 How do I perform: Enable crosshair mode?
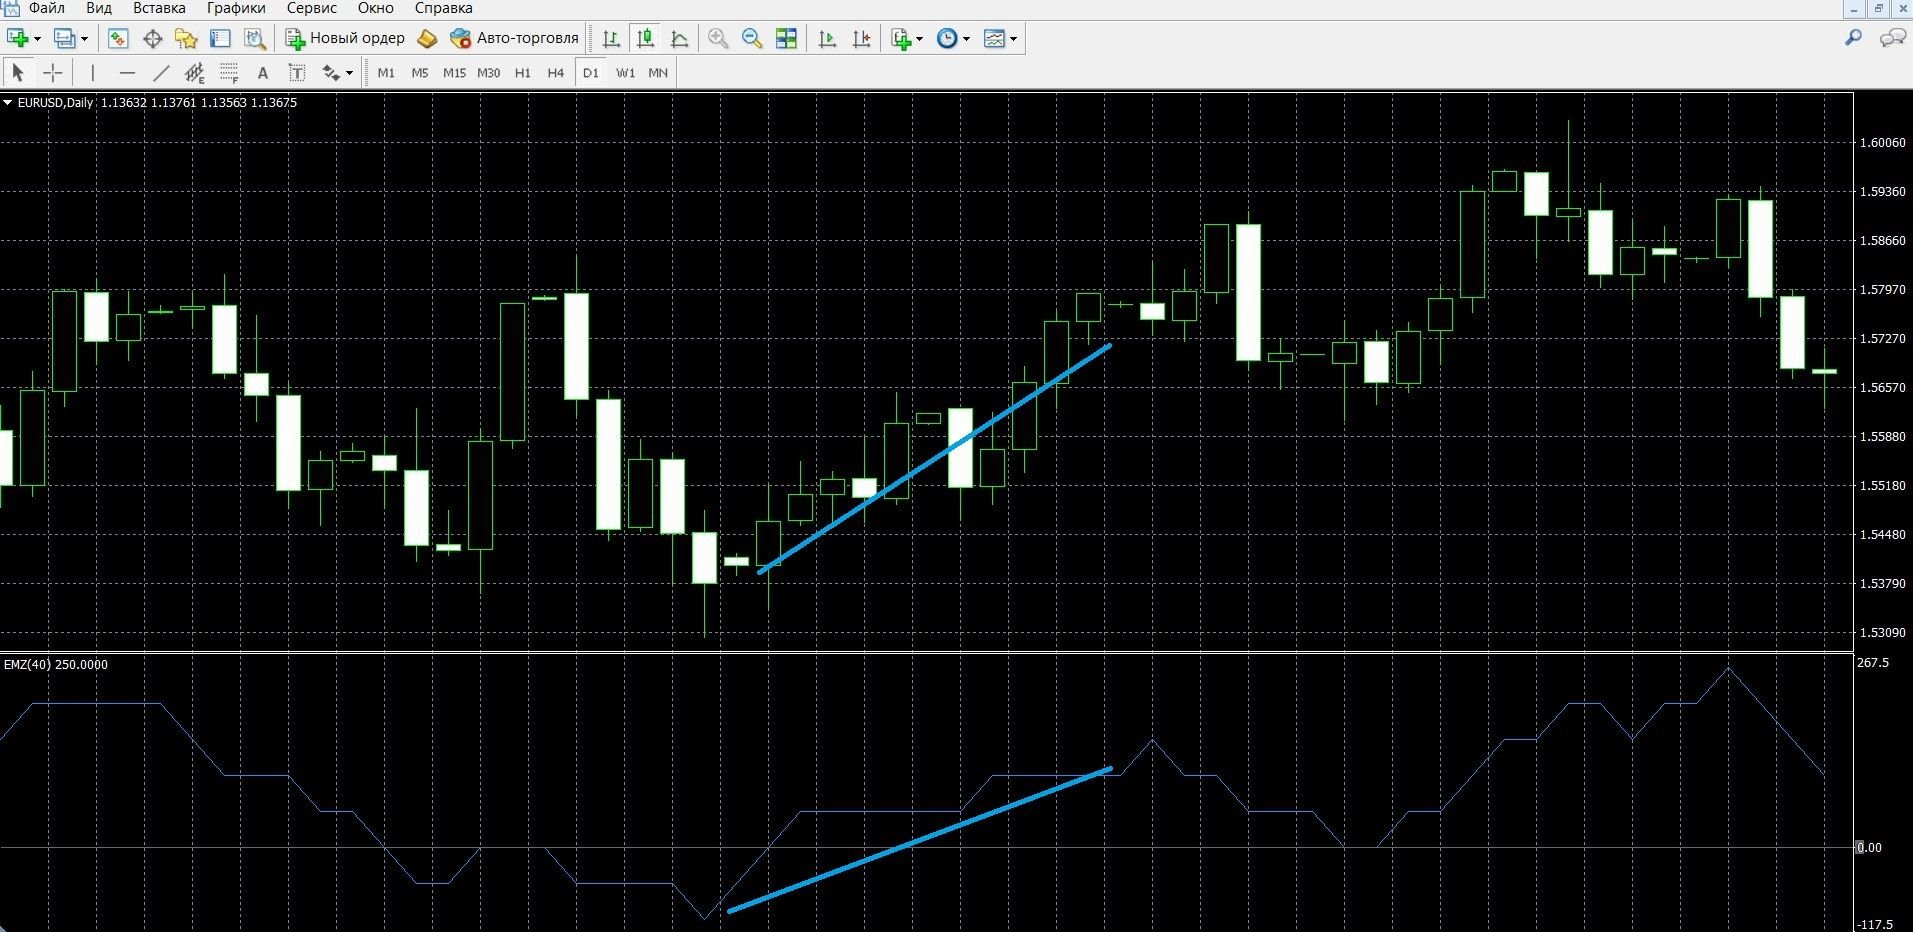[x=52, y=73]
